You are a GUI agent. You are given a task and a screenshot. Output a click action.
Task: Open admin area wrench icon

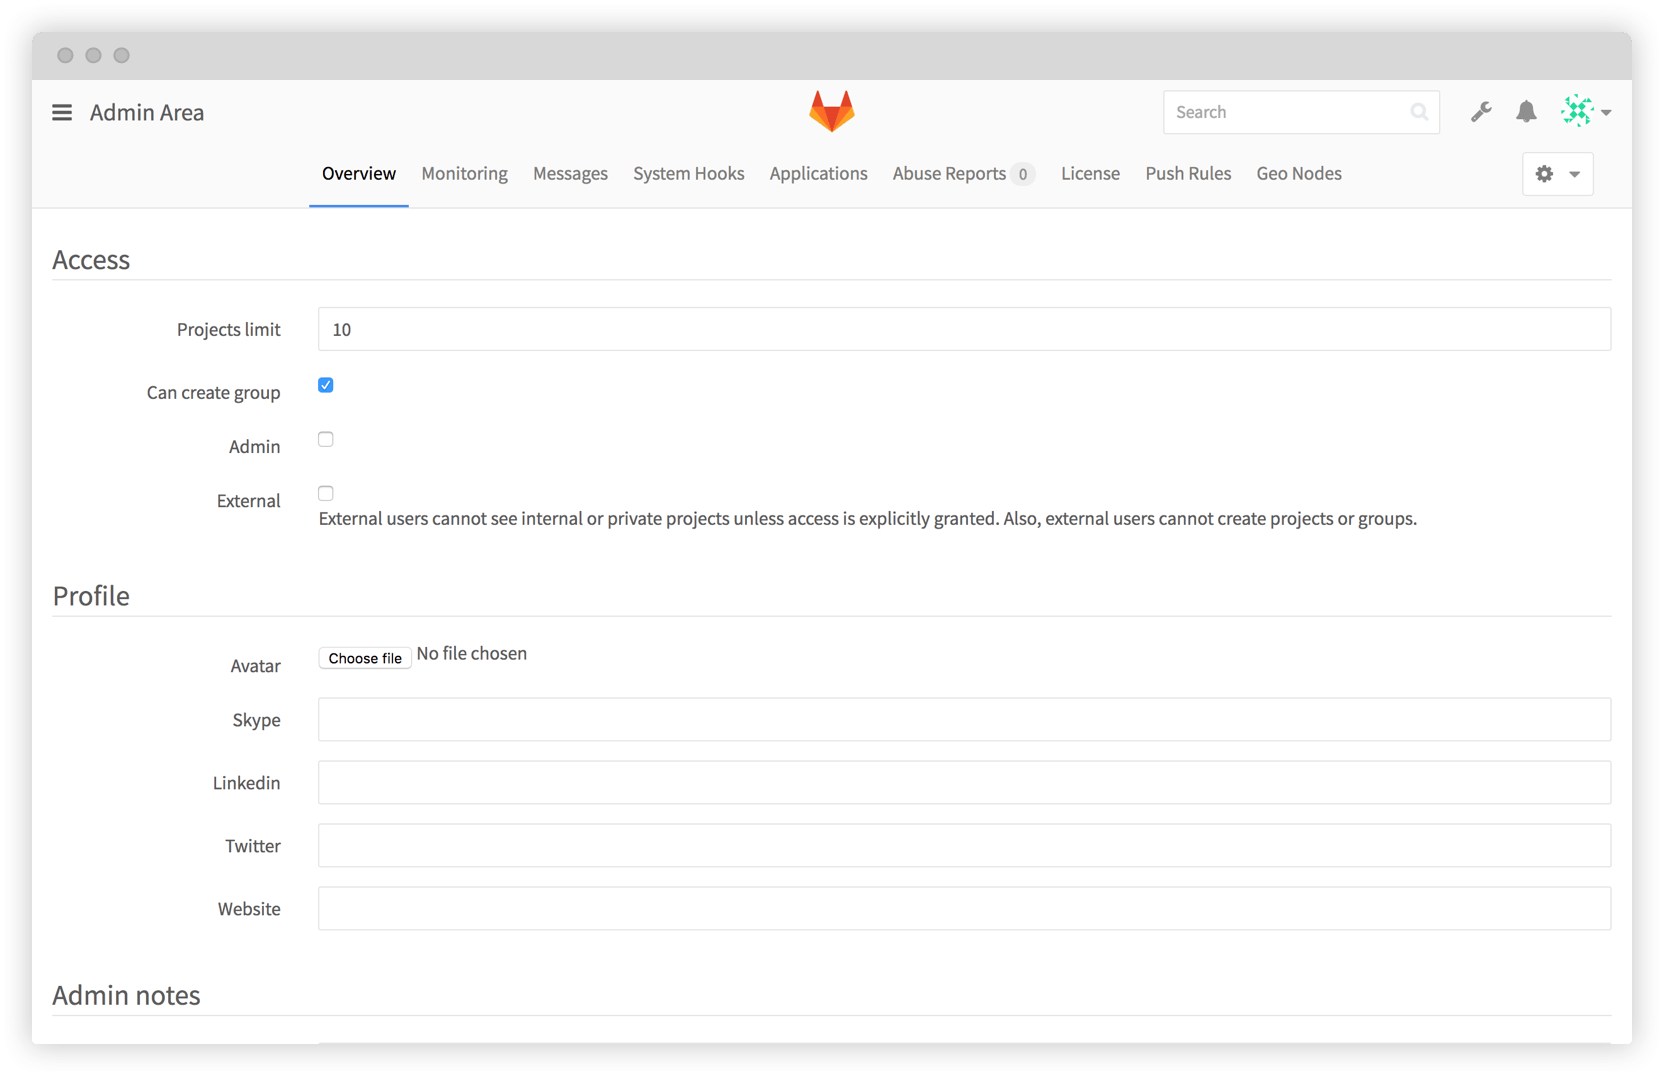pyautogui.click(x=1481, y=112)
